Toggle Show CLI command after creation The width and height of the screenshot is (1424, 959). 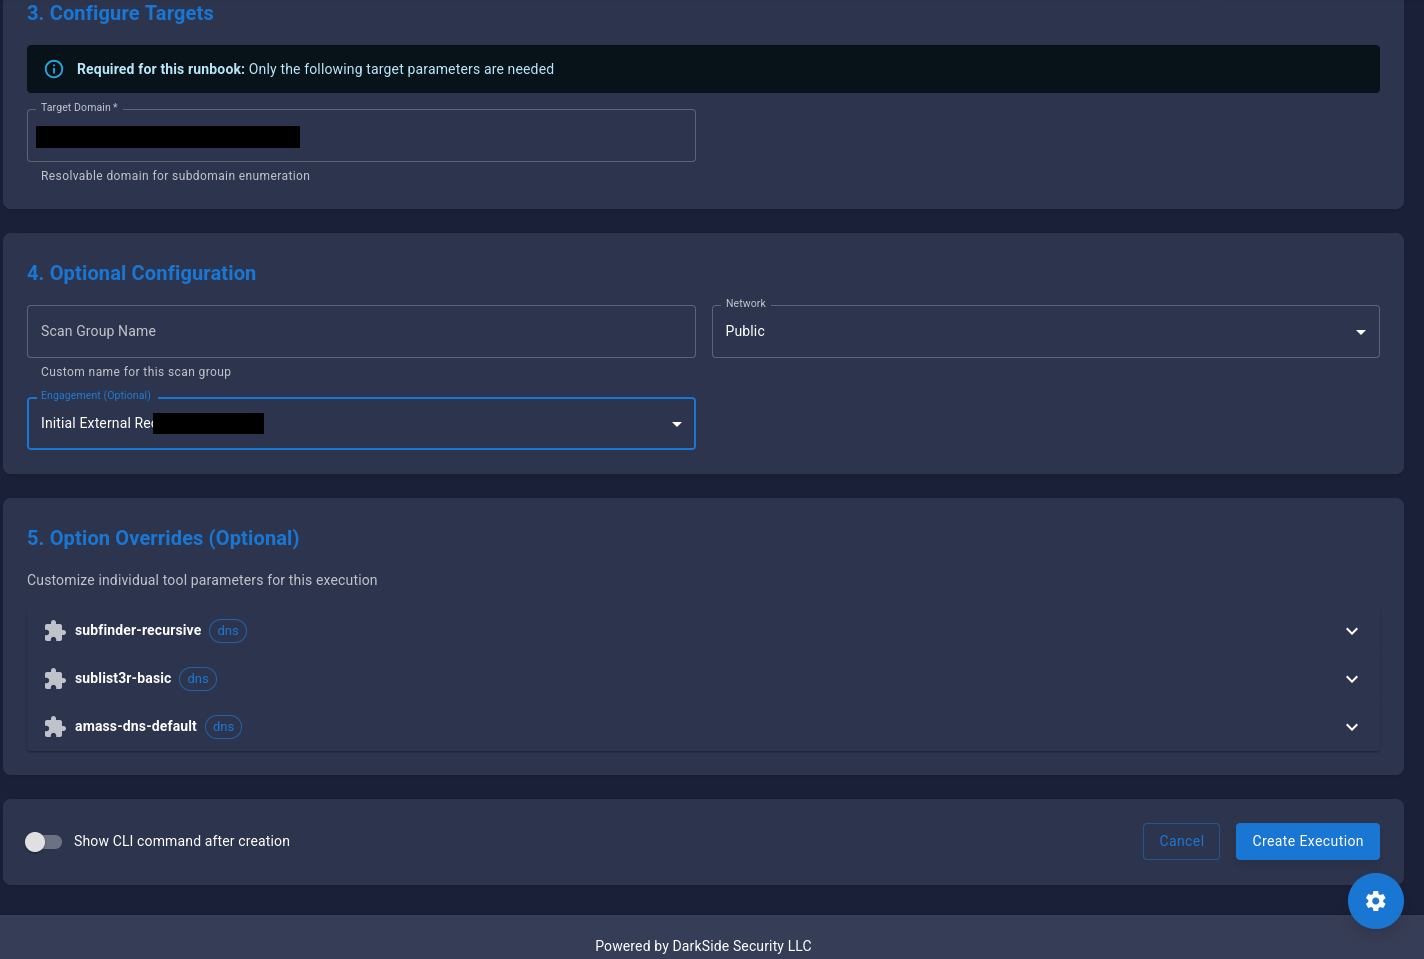44,842
